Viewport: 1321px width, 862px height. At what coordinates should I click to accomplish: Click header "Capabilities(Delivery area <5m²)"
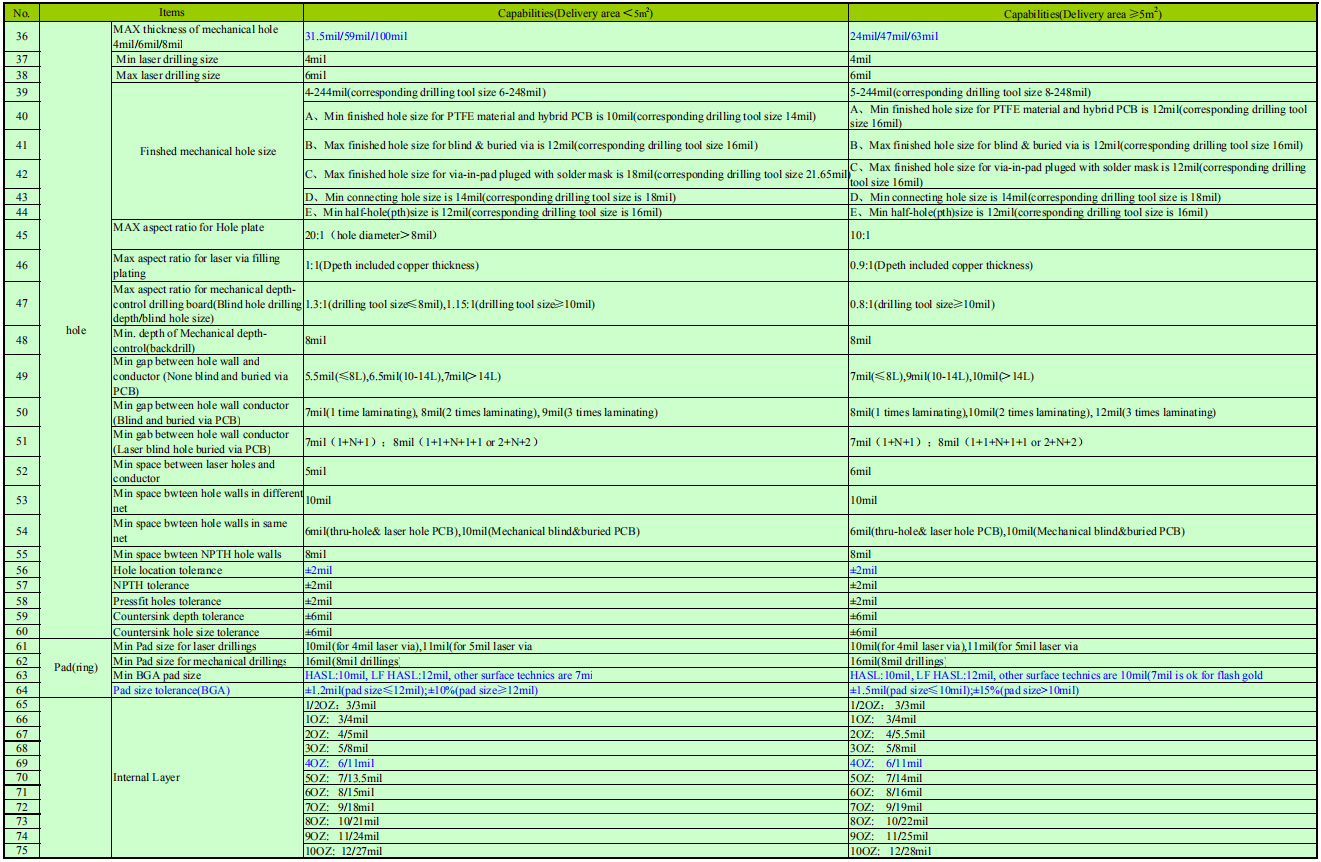click(575, 13)
